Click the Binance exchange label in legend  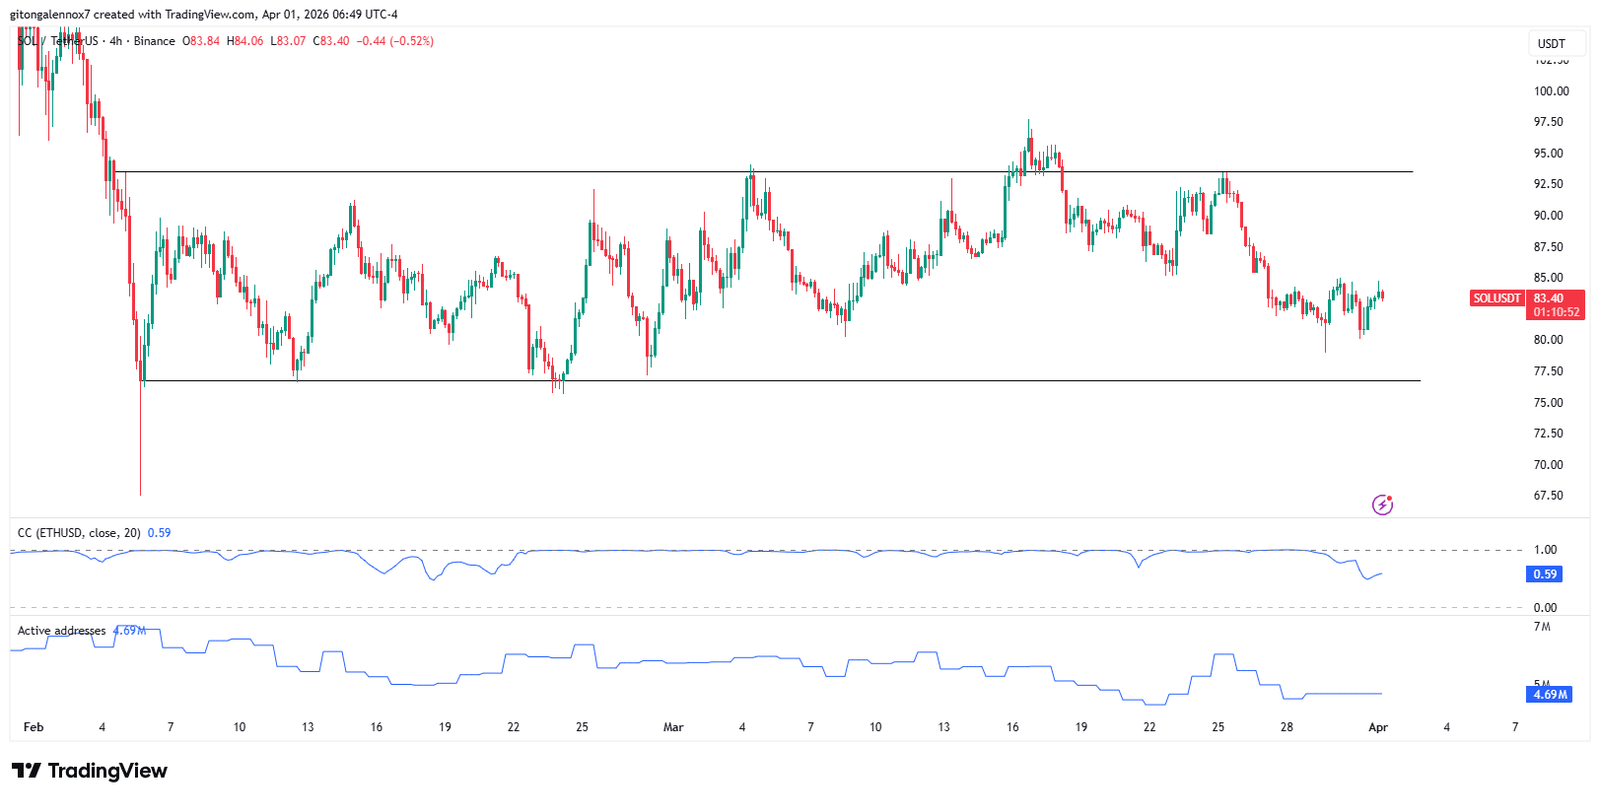pyautogui.click(x=154, y=41)
